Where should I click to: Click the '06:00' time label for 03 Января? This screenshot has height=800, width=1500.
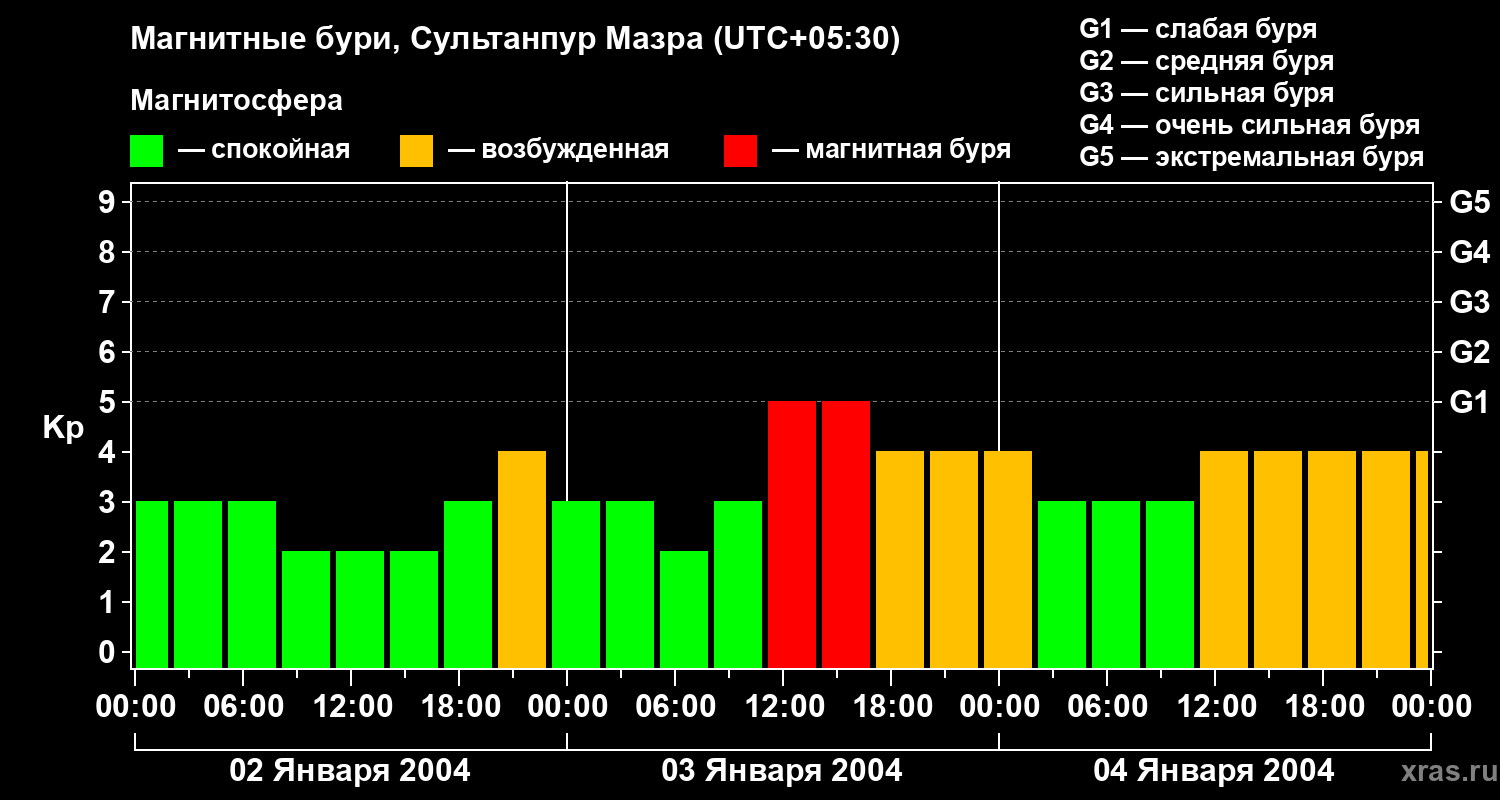675,706
